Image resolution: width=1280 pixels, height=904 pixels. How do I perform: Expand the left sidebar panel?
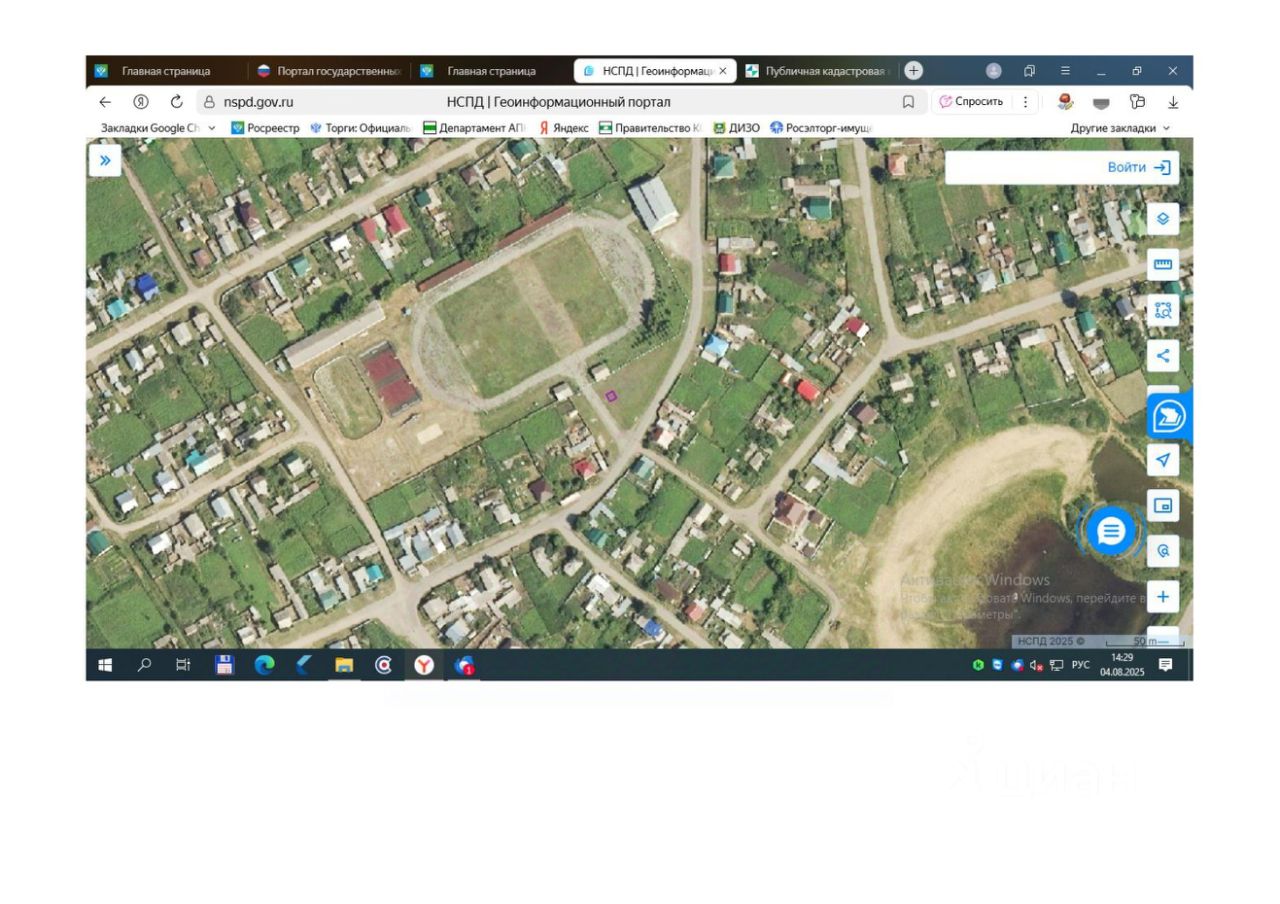tap(105, 161)
